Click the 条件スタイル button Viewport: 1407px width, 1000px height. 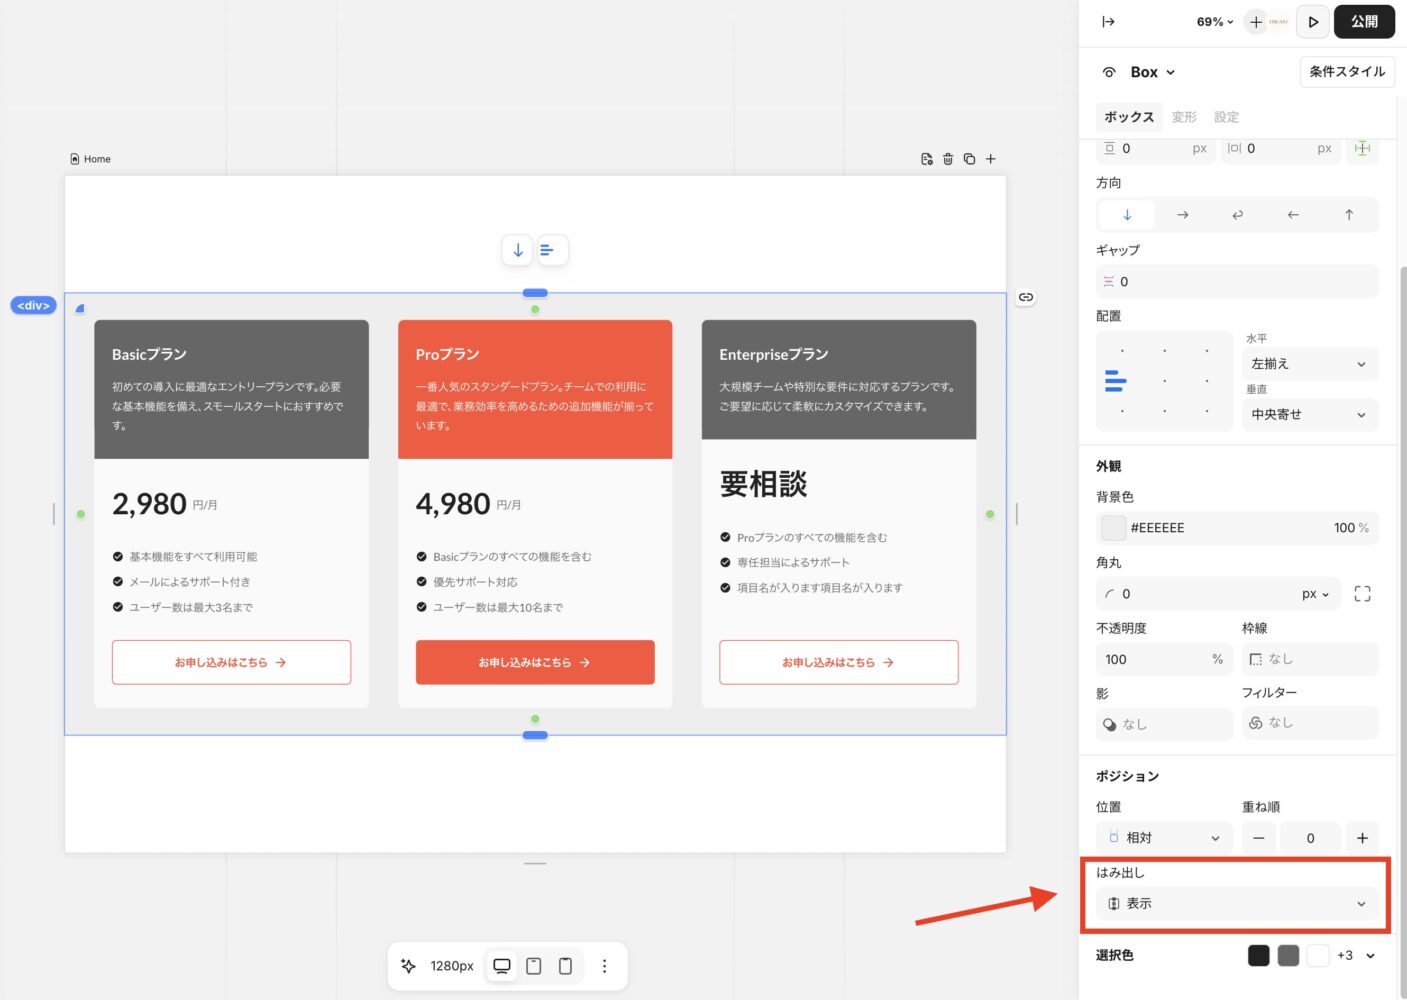[1347, 72]
